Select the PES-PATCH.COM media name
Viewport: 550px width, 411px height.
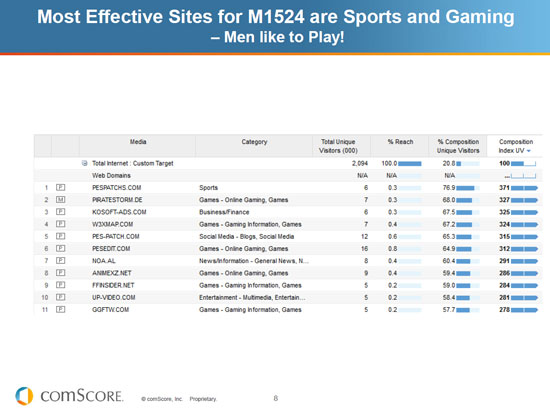click(116, 236)
